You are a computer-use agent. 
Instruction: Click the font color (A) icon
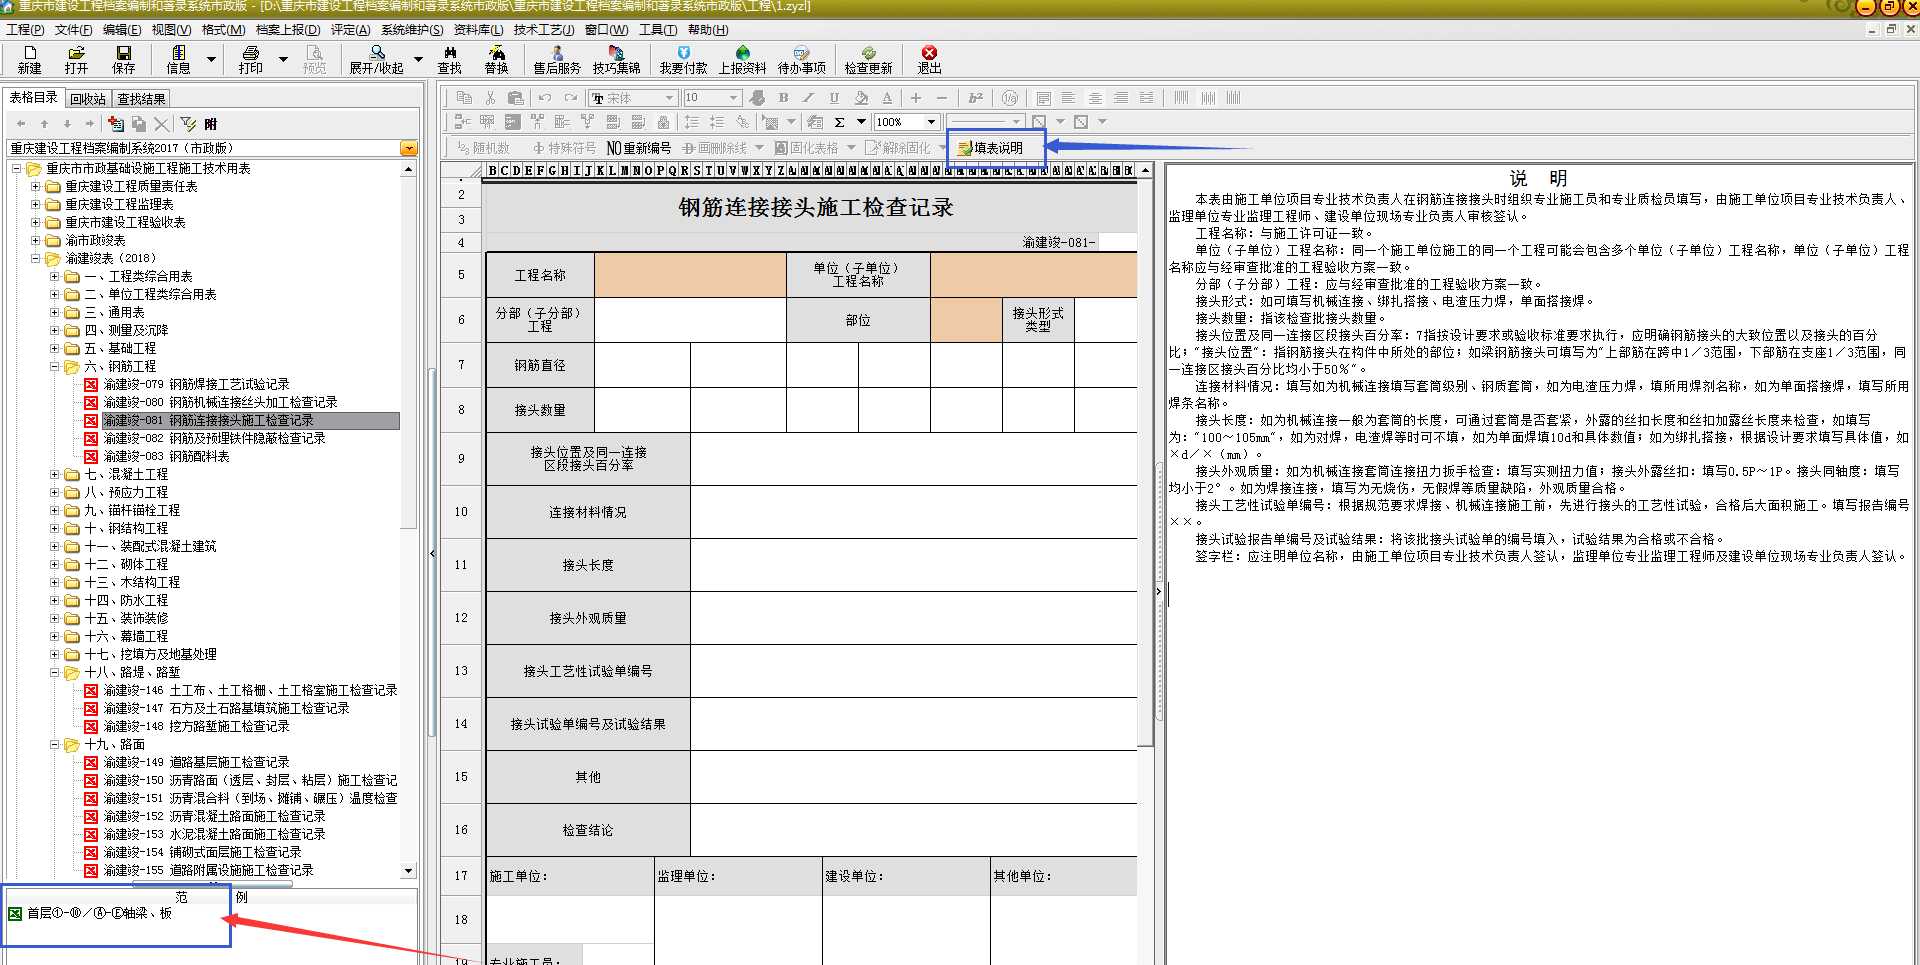pos(887,98)
